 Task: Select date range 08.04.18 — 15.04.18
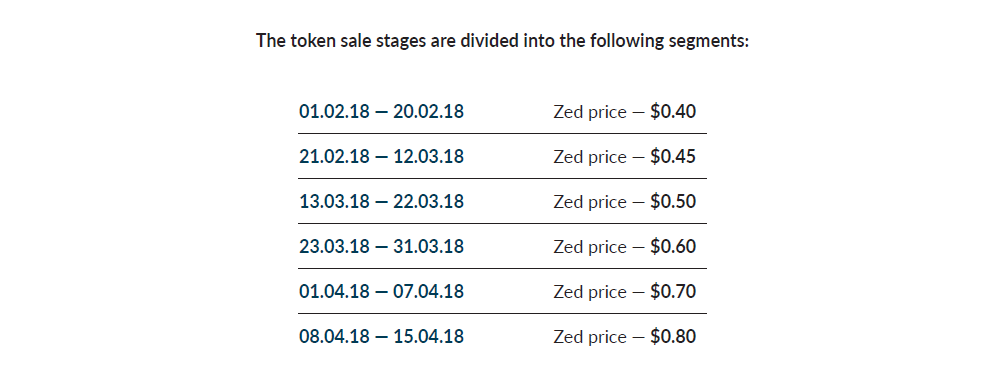coord(381,336)
